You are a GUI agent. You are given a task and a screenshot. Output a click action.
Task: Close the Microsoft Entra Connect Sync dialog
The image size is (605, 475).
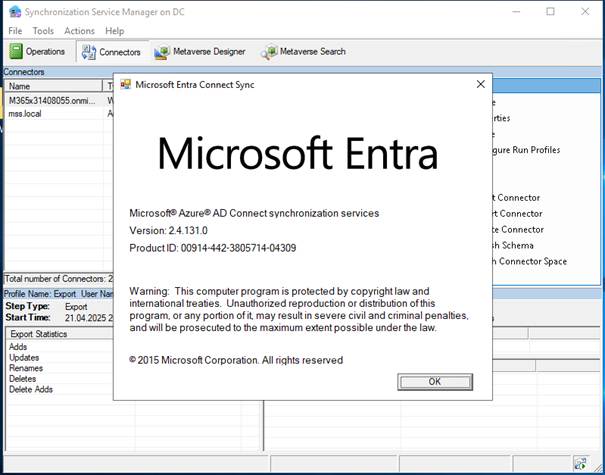(x=480, y=84)
